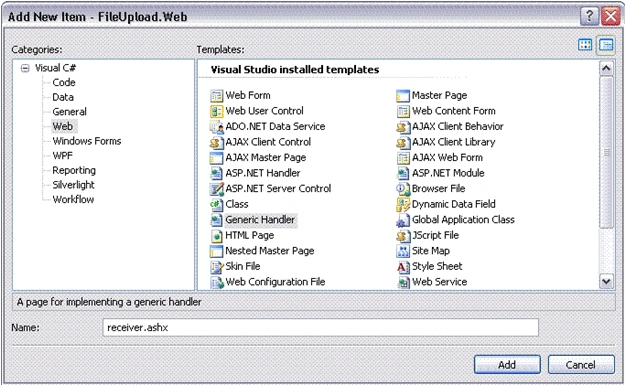Click the AJAX Client Library icon
The image size is (626, 385).
pyautogui.click(x=403, y=143)
